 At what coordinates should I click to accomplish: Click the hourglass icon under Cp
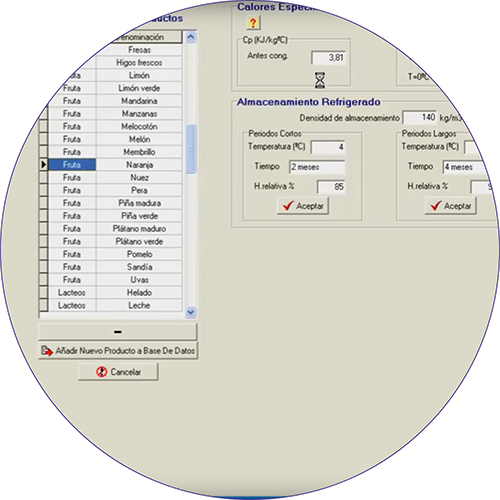(320, 80)
